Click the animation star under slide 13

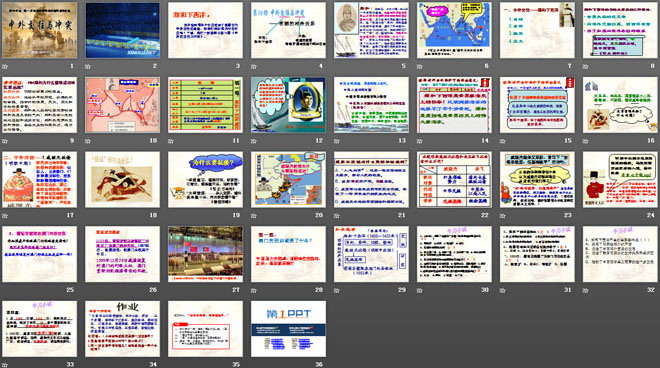[336, 141]
